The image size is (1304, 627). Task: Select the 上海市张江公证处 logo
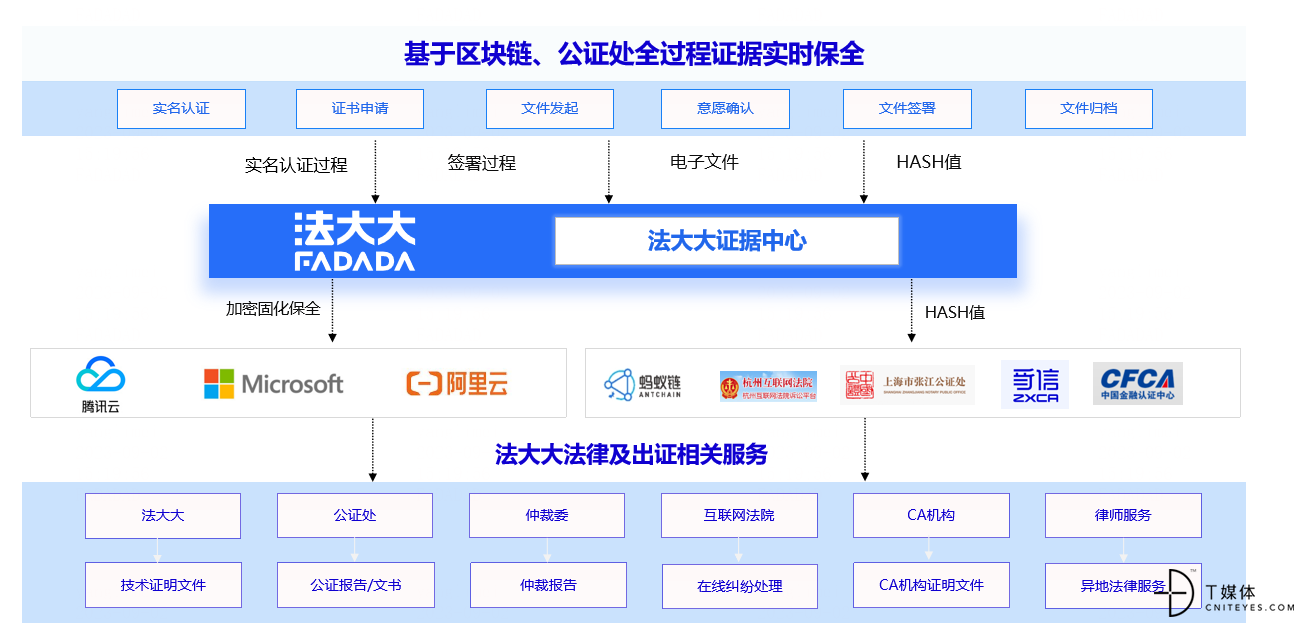[x=907, y=384]
